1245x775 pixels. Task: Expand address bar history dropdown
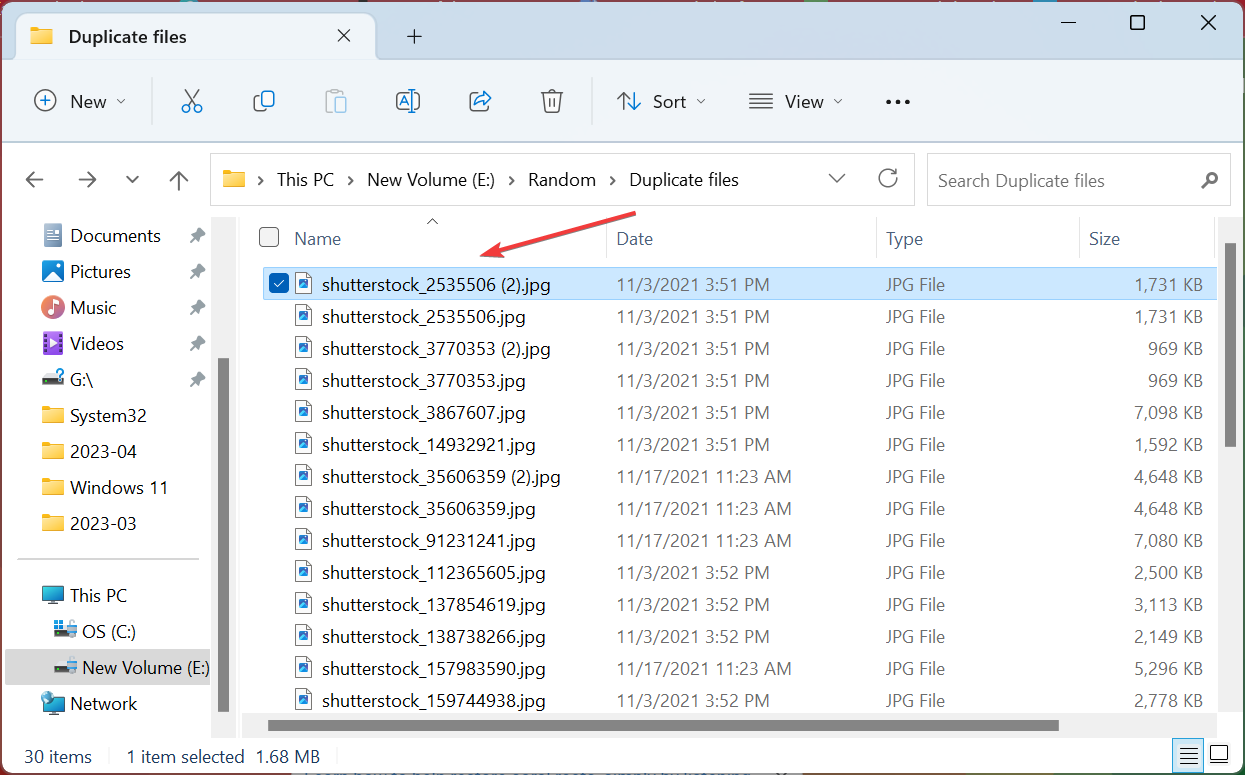[x=838, y=179]
